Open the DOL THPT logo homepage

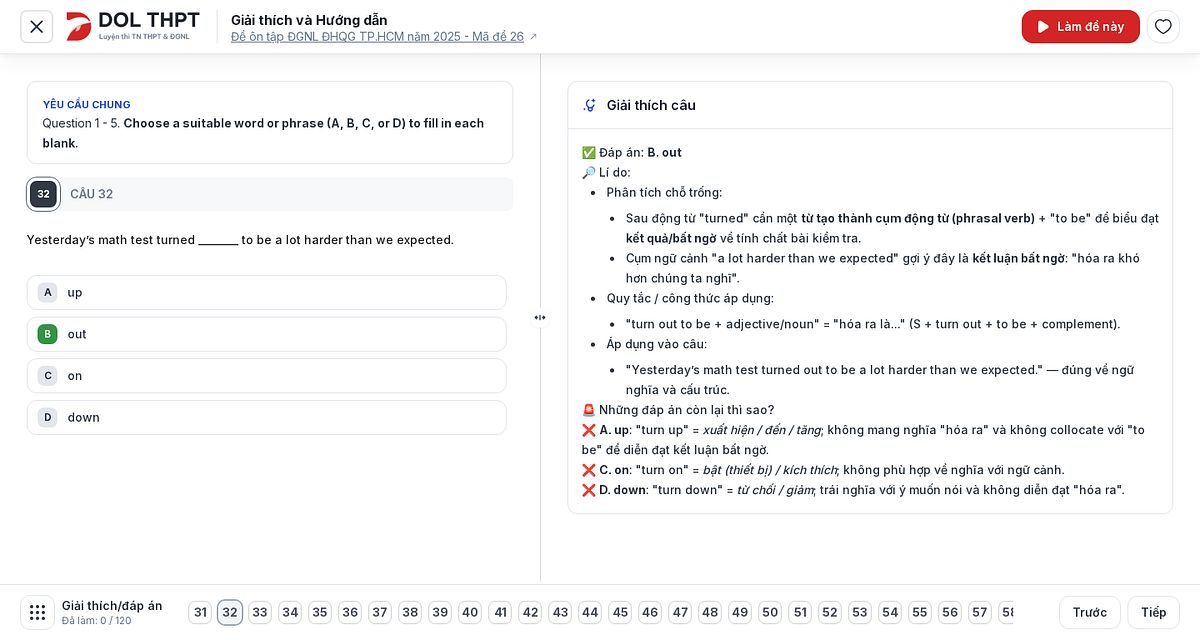click(x=132, y=26)
